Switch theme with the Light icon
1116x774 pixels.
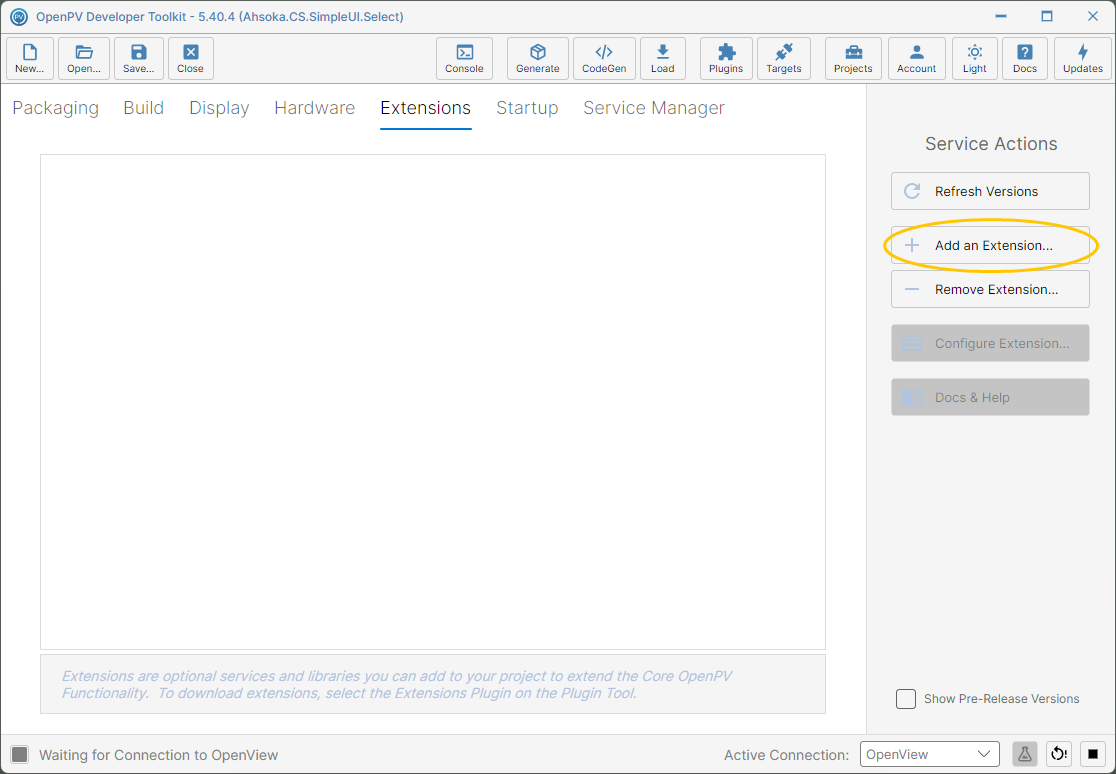coord(975,58)
